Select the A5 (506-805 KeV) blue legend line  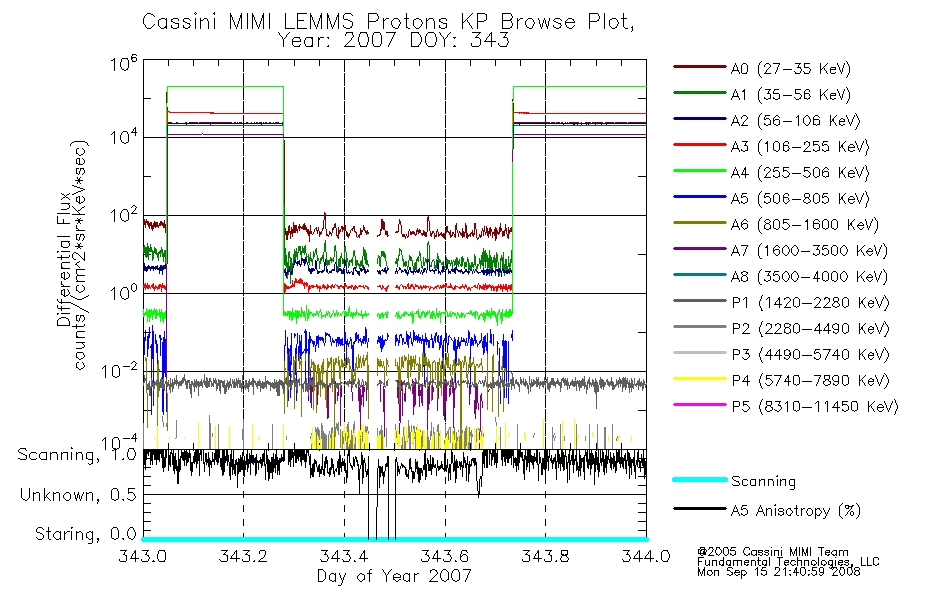coord(700,197)
